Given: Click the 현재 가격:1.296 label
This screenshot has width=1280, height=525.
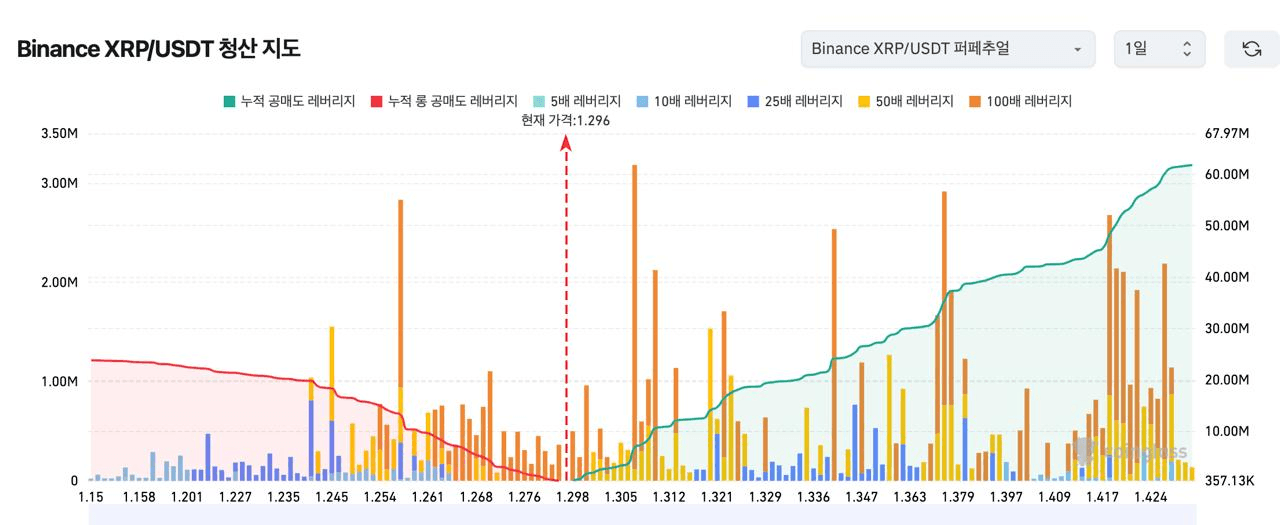Looking at the screenshot, I should tap(565, 120).
